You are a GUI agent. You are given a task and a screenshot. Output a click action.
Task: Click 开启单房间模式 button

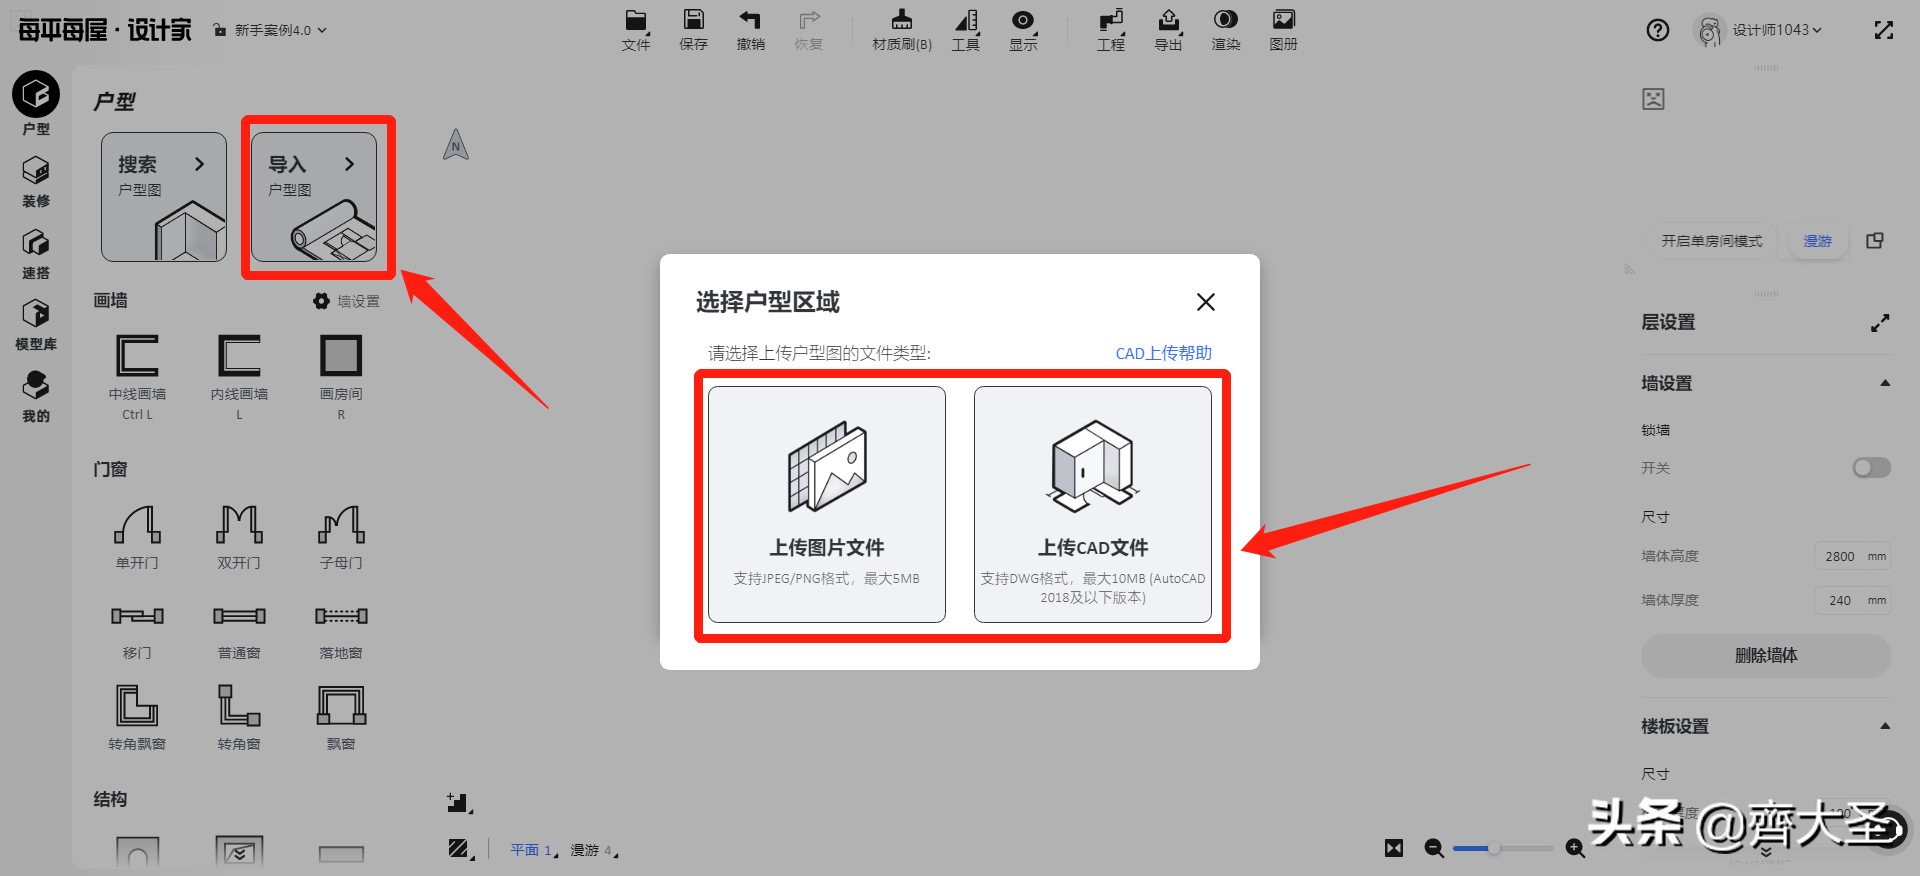tap(1712, 241)
